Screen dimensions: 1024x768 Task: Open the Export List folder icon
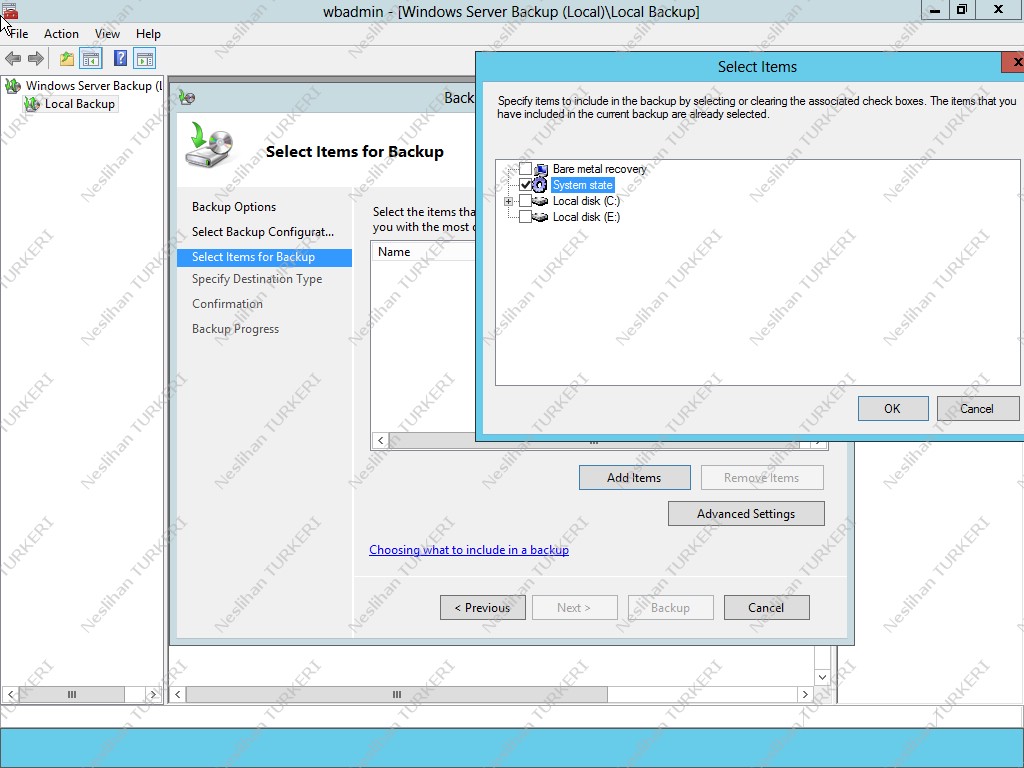[x=65, y=58]
